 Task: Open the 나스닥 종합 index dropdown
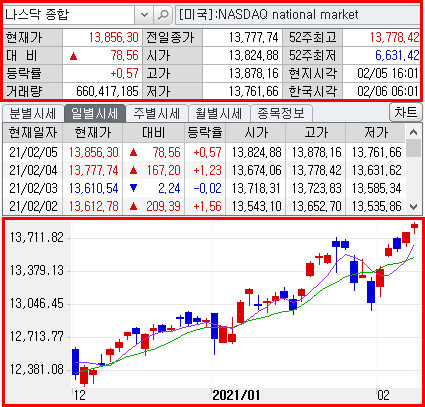(144, 15)
